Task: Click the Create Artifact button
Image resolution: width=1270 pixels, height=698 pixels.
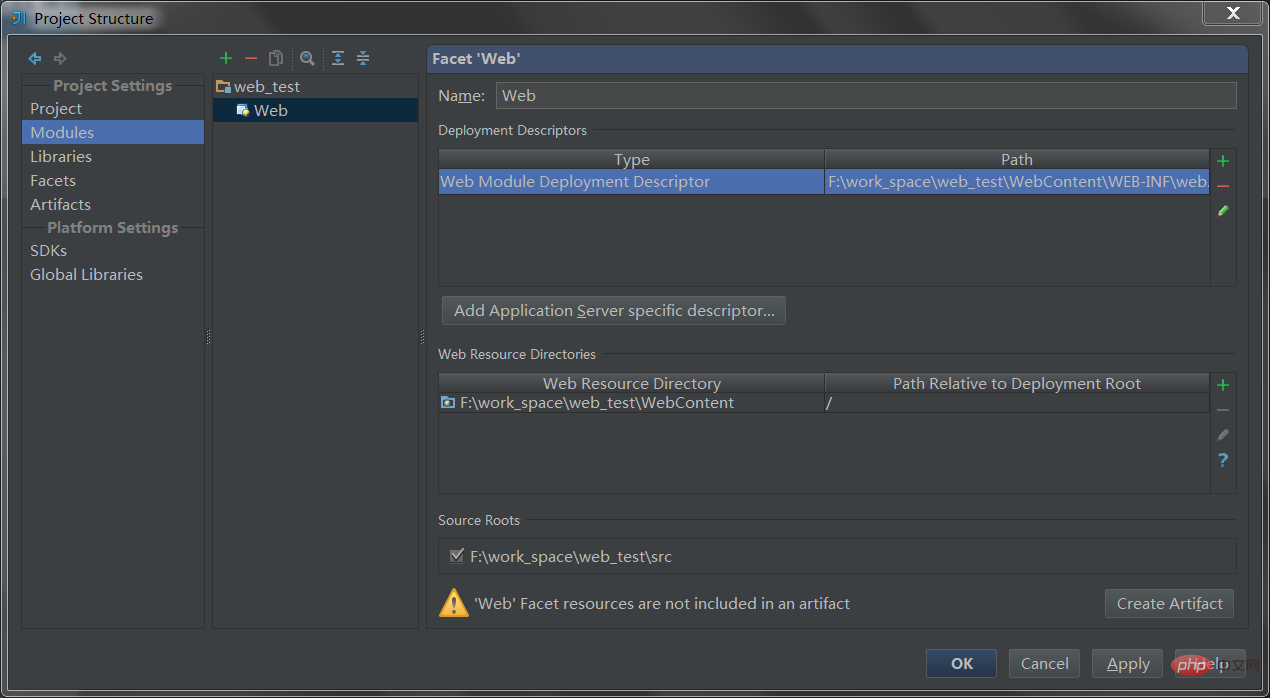Action: click(1169, 603)
